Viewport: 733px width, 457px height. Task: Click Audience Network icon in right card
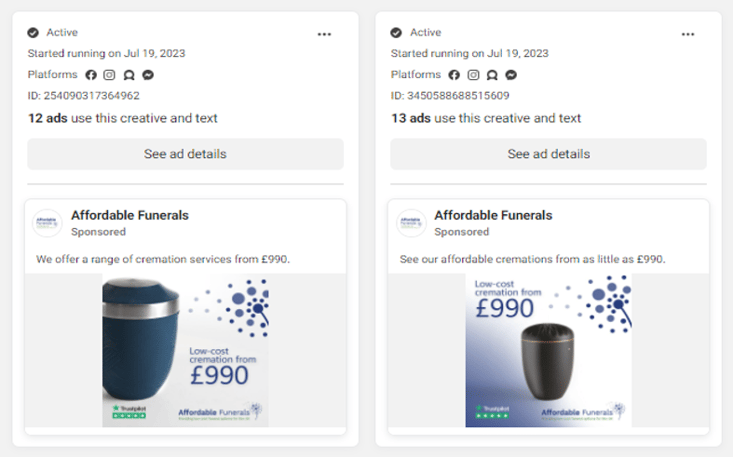492,75
